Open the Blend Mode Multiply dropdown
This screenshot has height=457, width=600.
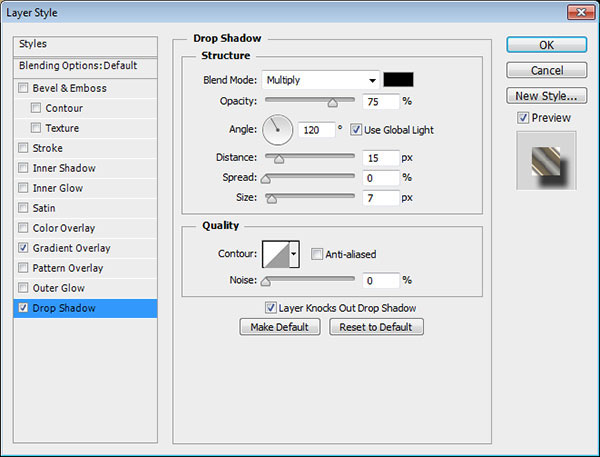(x=321, y=80)
